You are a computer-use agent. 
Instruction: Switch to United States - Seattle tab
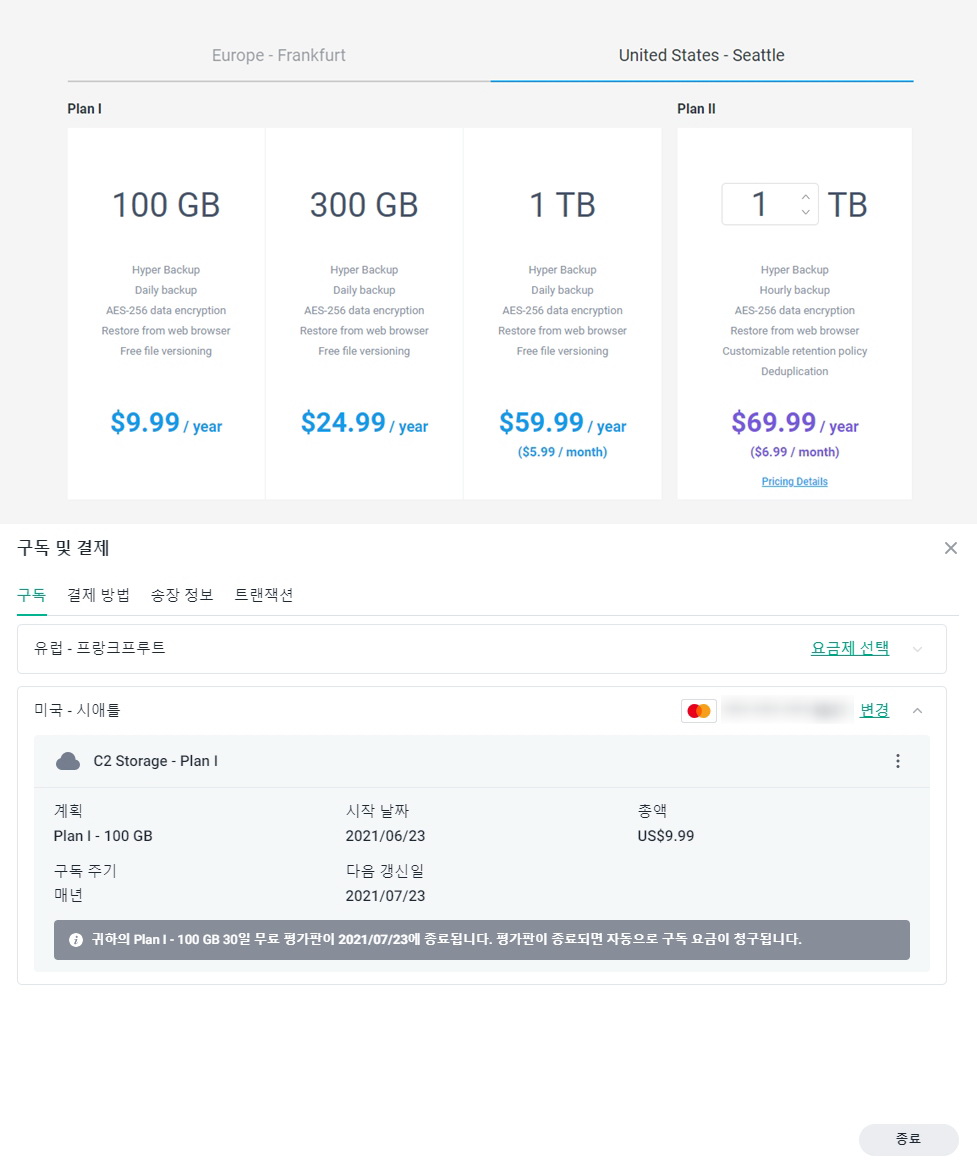pyautogui.click(x=701, y=56)
